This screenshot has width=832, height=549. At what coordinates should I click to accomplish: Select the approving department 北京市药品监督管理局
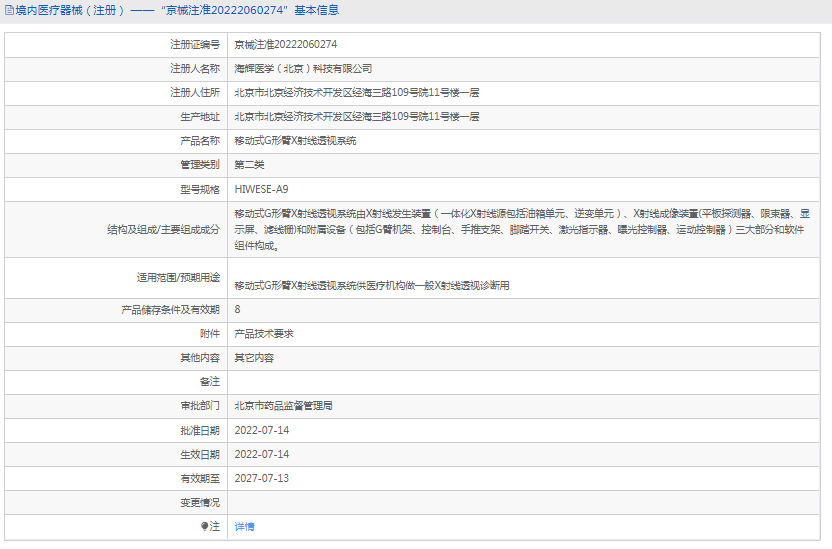point(283,406)
